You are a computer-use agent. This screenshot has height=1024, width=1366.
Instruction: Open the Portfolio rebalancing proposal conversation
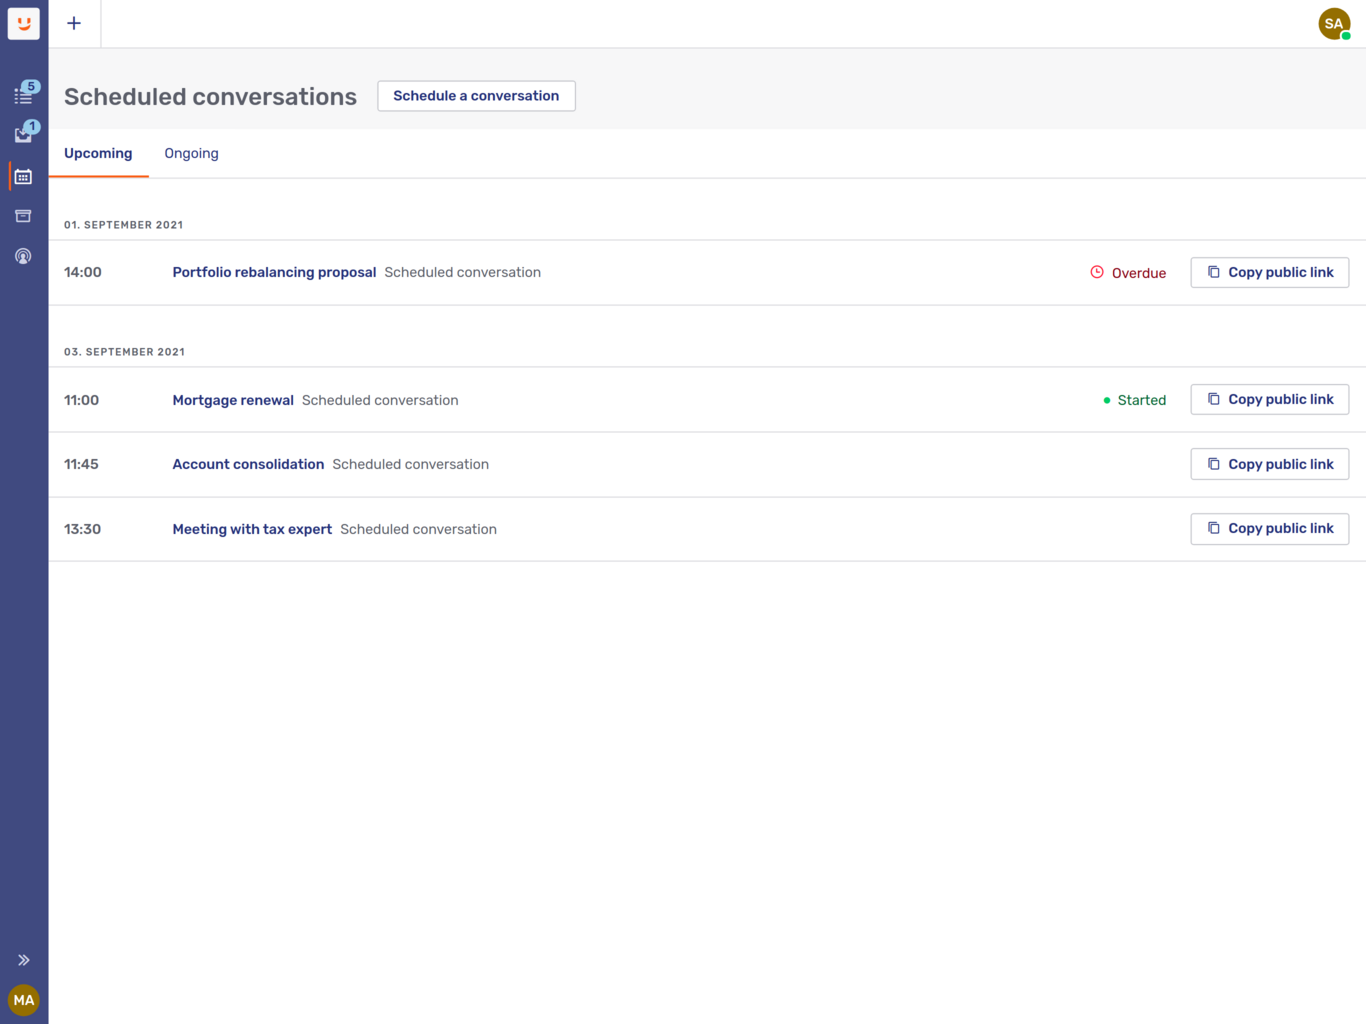point(273,272)
